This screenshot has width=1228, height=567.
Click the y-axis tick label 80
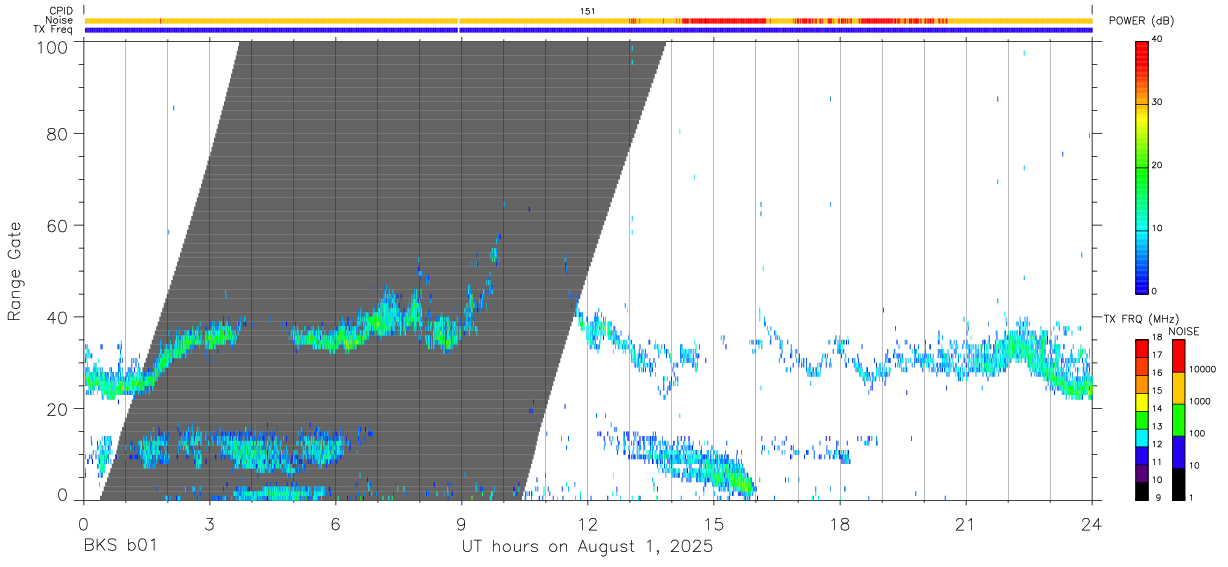pos(57,133)
